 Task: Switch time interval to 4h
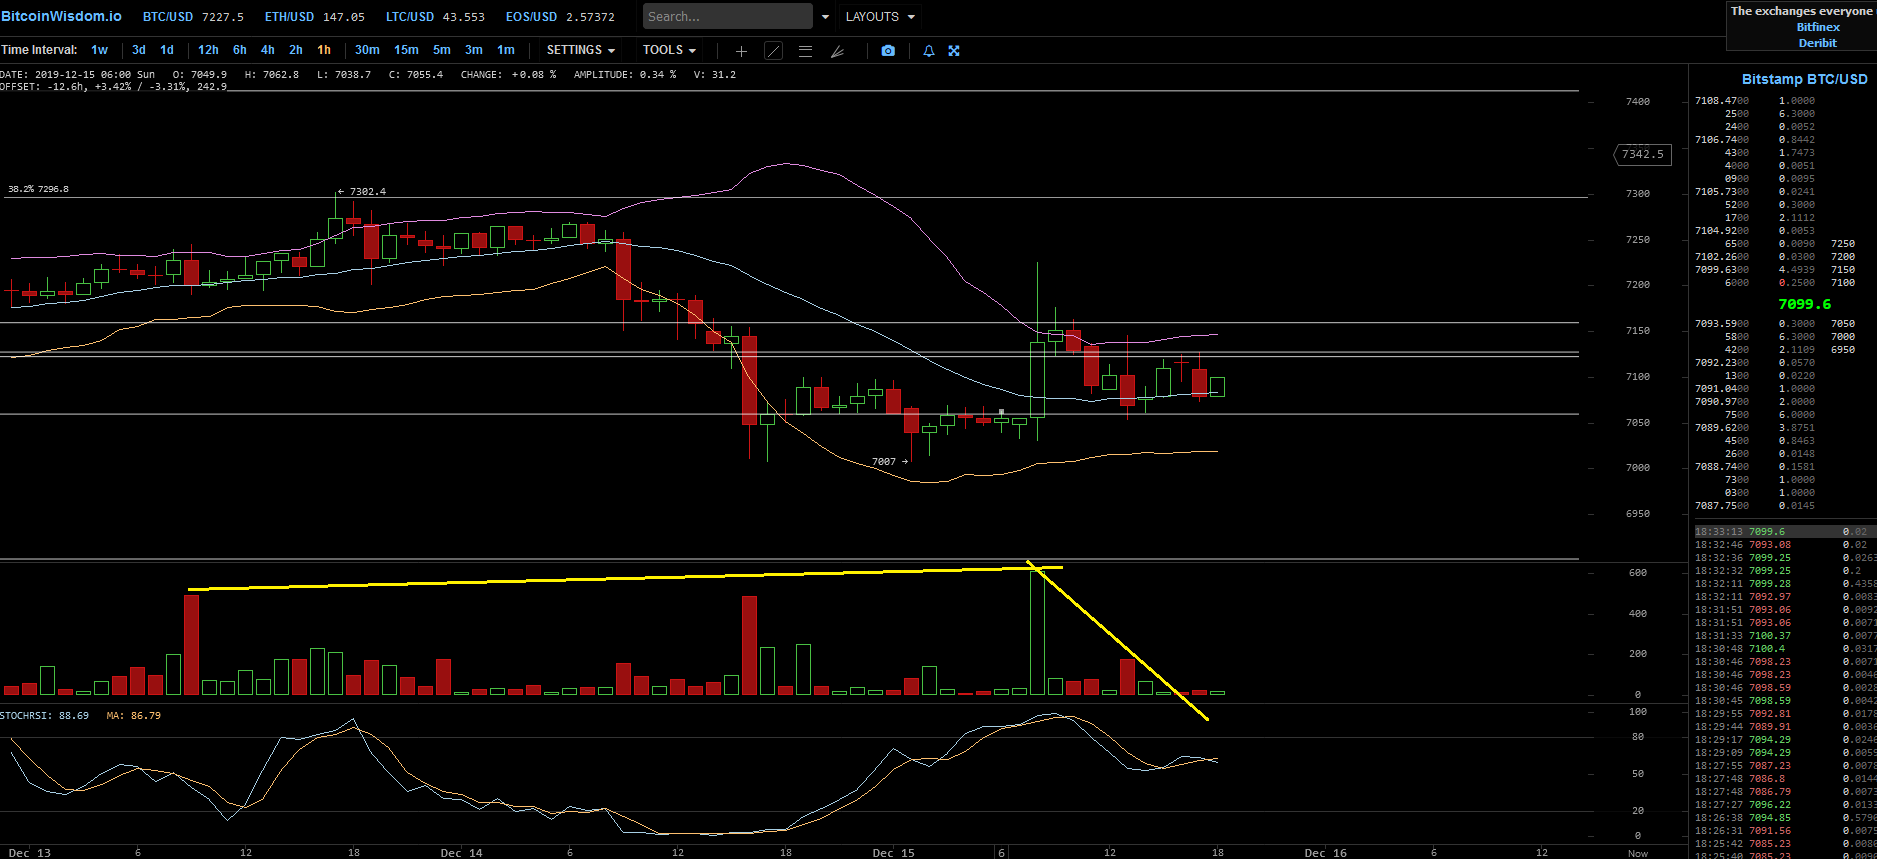click(268, 50)
